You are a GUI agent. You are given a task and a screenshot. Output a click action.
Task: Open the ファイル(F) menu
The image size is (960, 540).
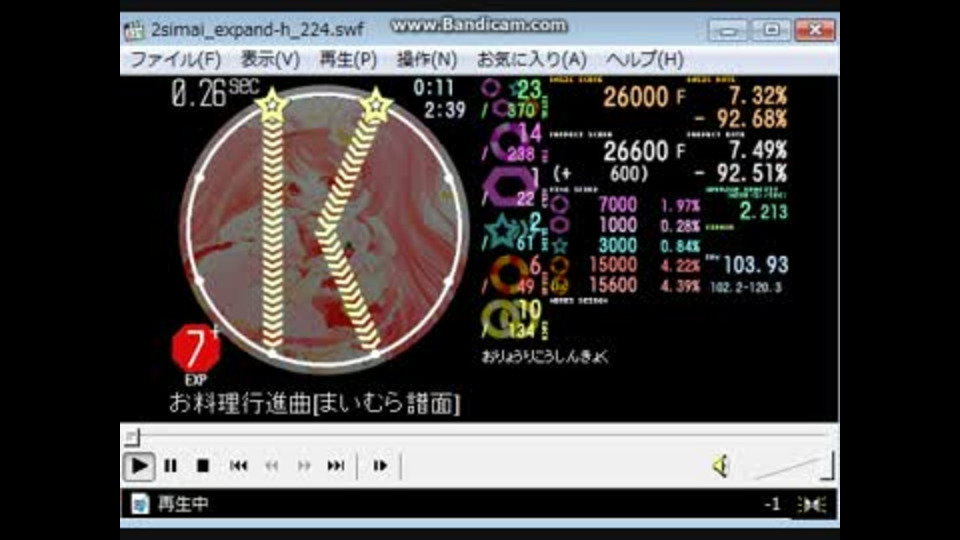(176, 60)
